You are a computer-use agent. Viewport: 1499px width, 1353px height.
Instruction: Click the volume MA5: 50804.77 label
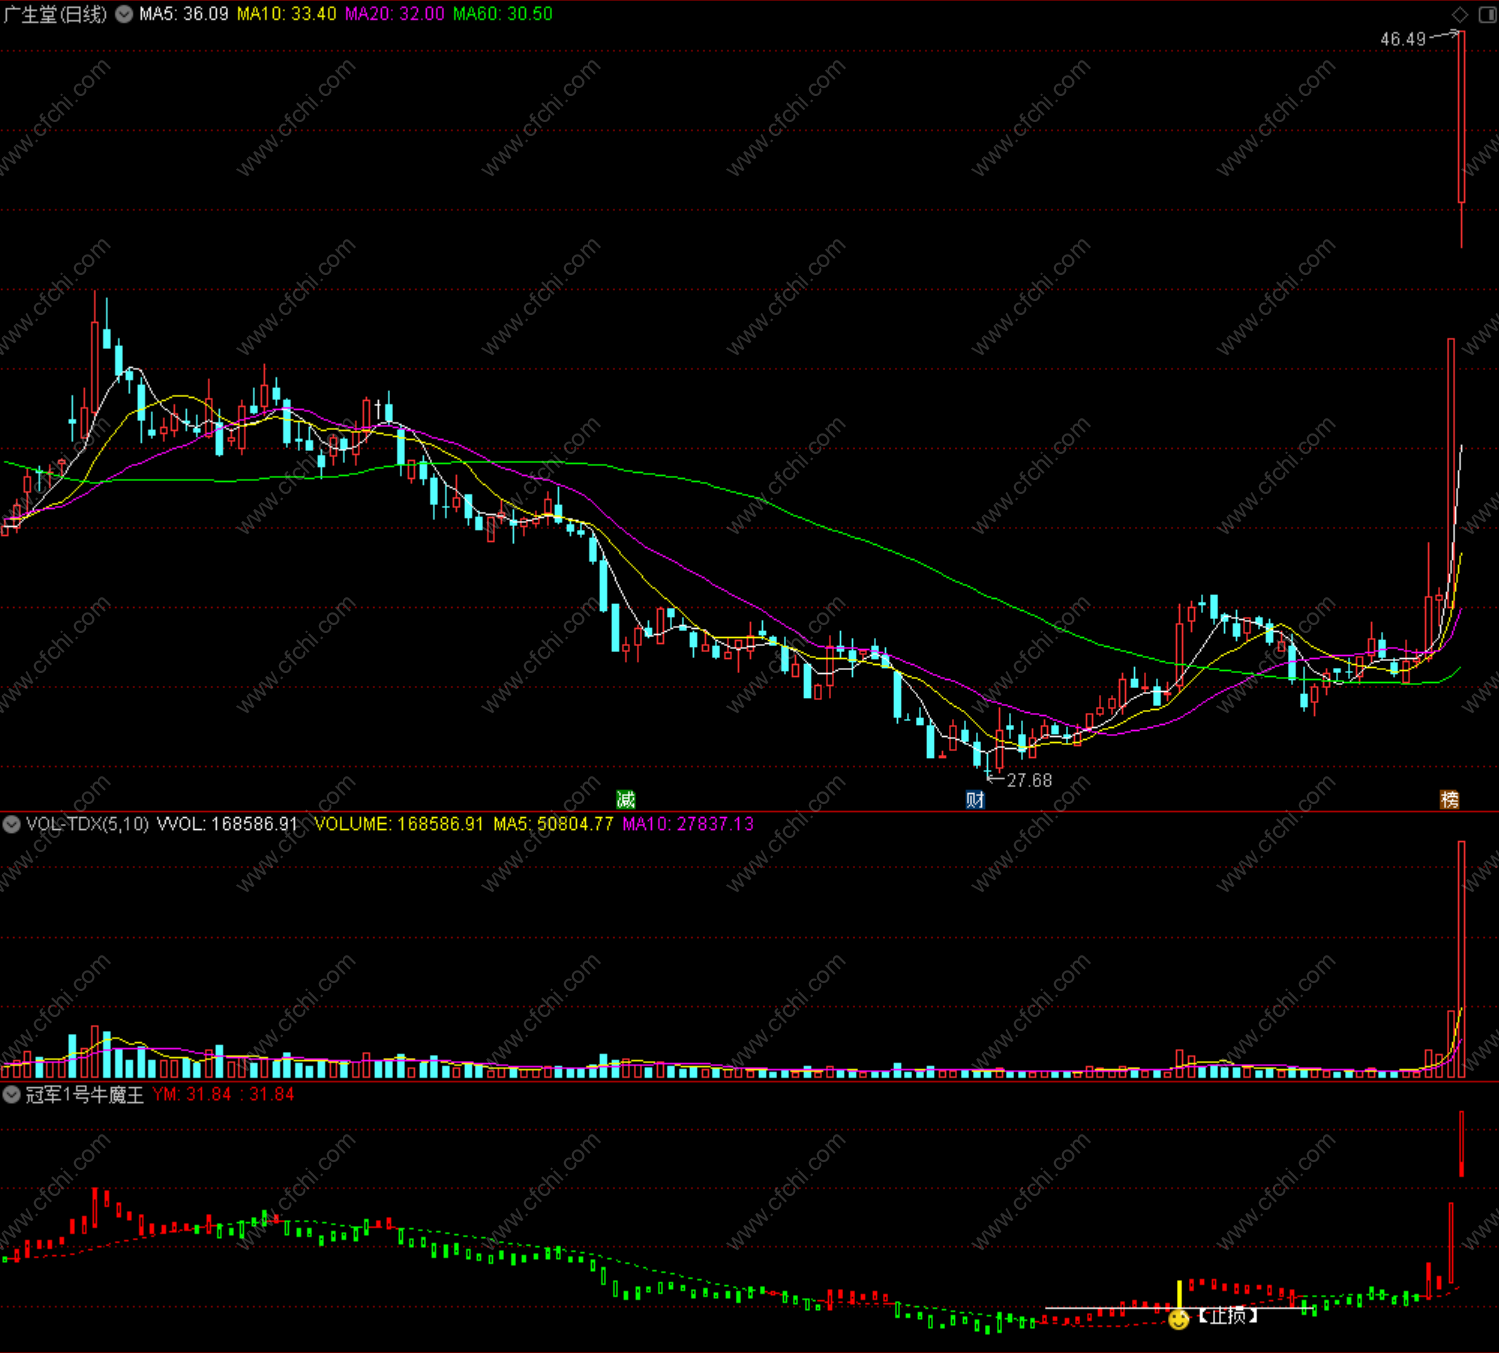click(x=553, y=824)
